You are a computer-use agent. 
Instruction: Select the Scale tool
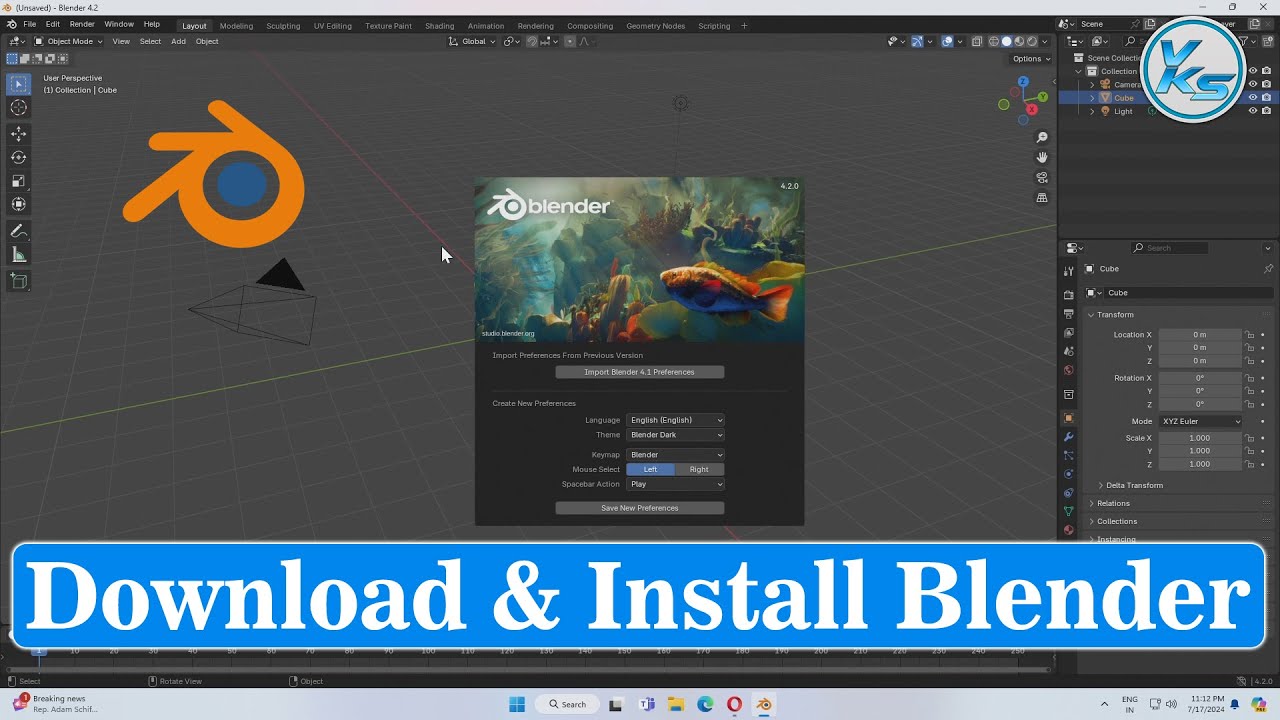pos(18,181)
